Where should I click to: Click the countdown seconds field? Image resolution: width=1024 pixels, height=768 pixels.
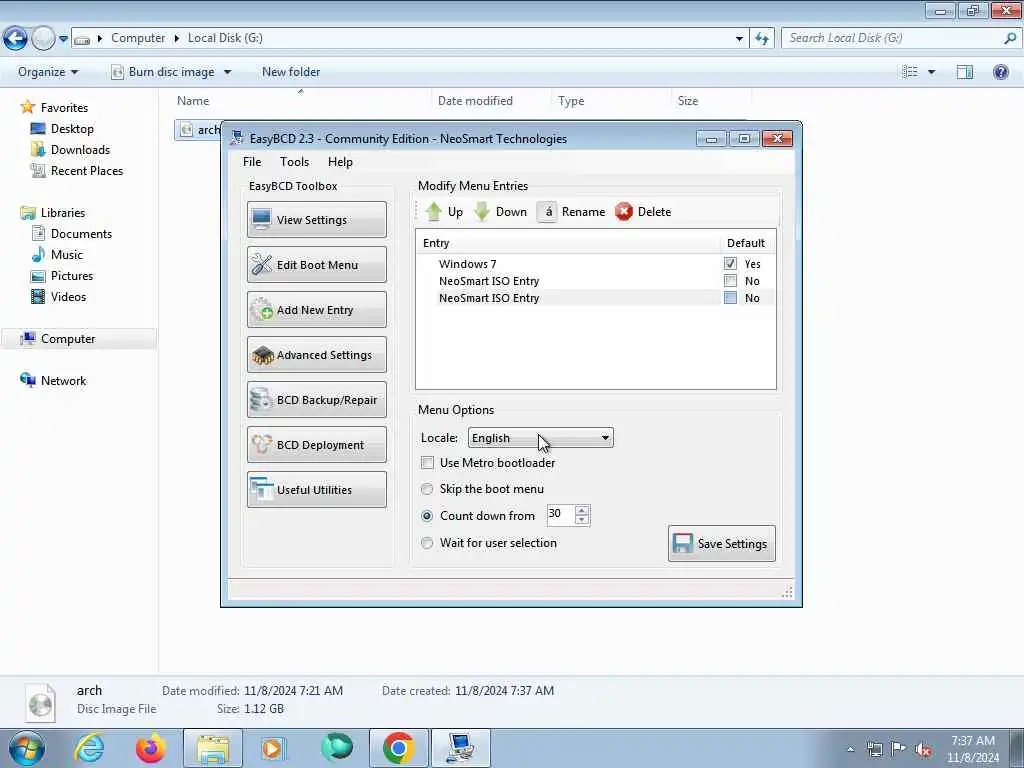pyautogui.click(x=560, y=515)
